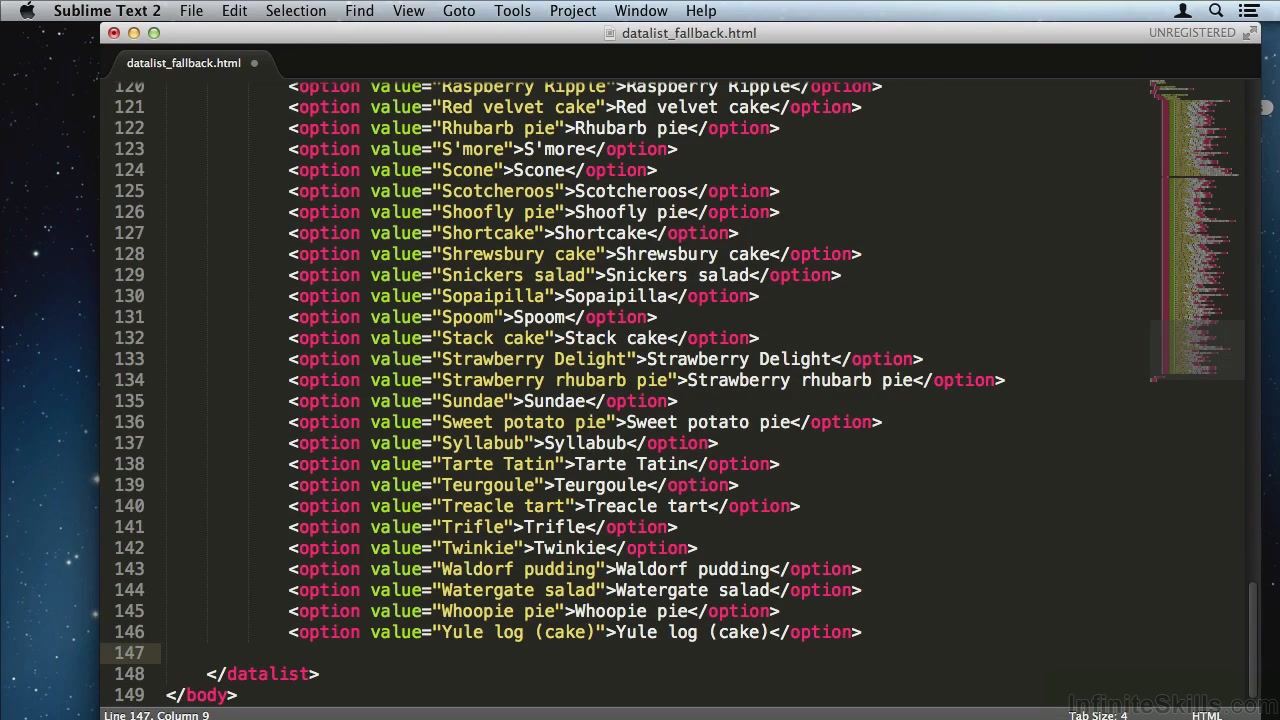Open the Window menu
Viewport: 1280px width, 720px height.
(641, 11)
